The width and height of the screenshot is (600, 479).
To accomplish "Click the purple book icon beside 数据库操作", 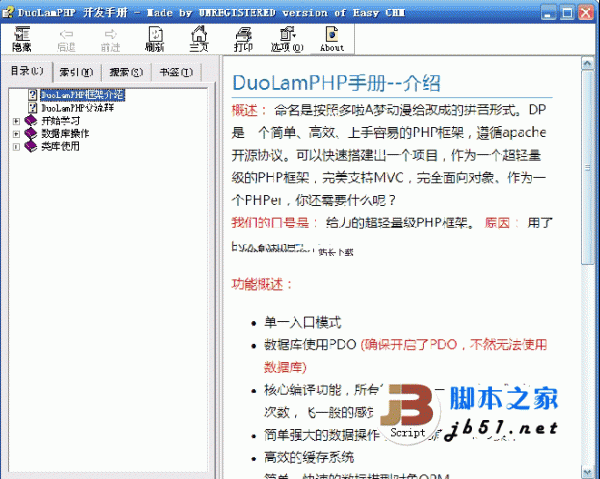I will (31, 133).
